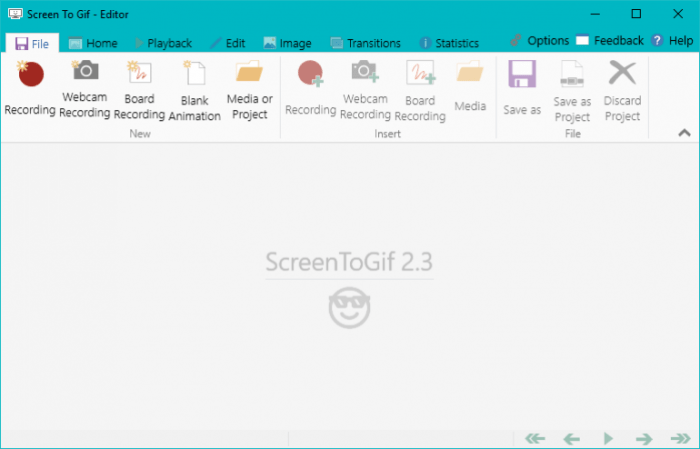Switch to the Playback tab

(163, 43)
